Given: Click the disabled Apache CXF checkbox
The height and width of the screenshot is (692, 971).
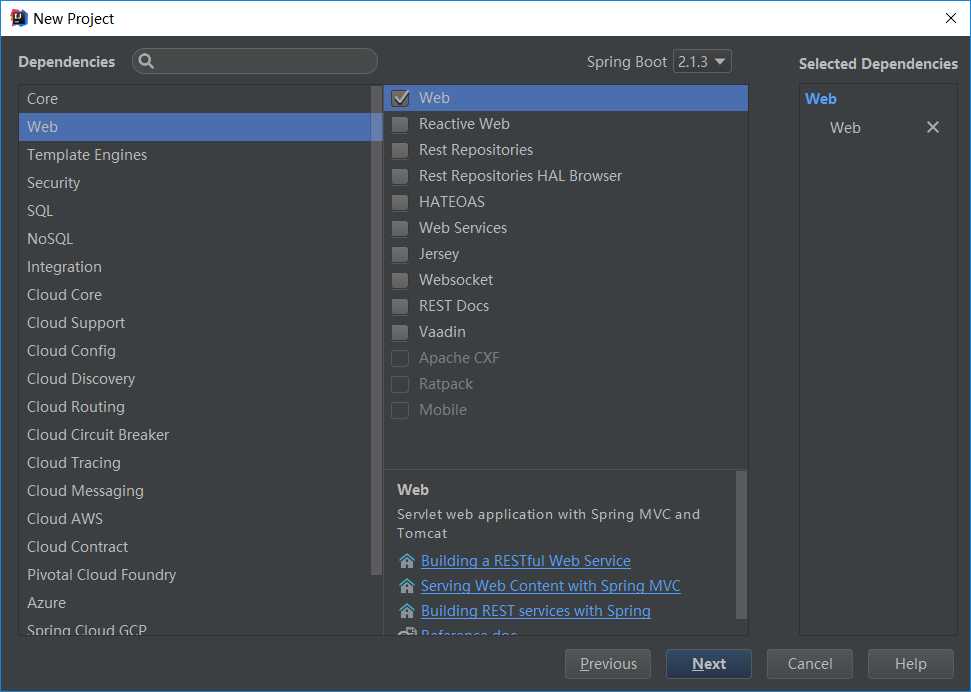Looking at the screenshot, I should pos(401,358).
